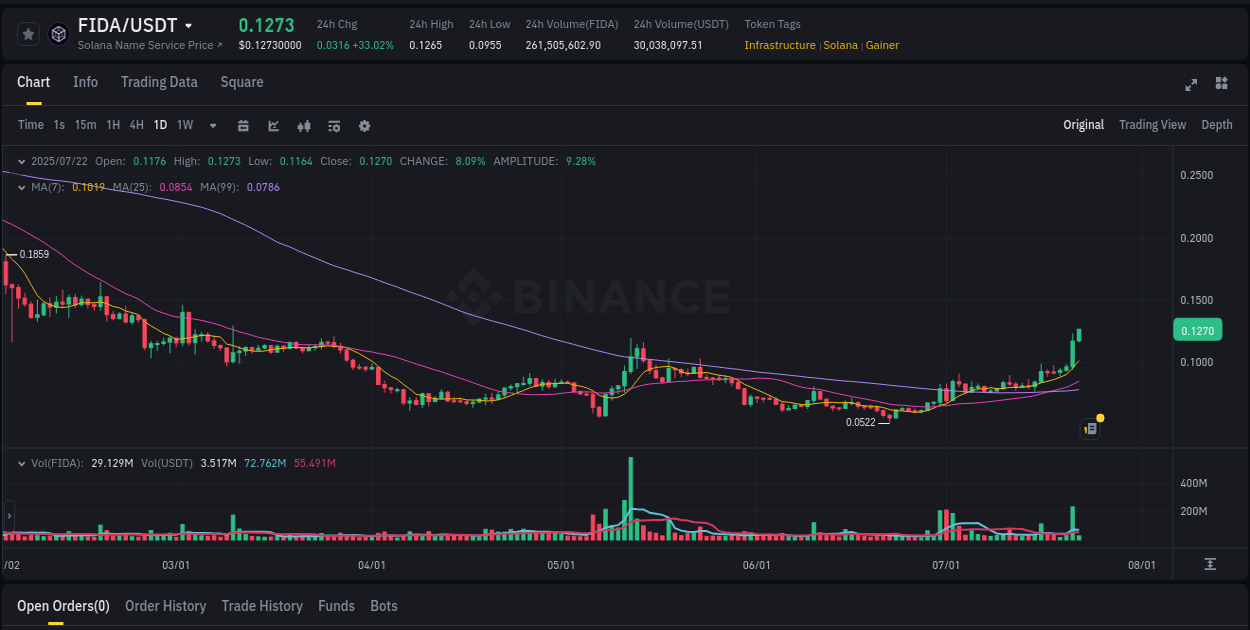The height and width of the screenshot is (630, 1250).
Task: Switch to the Trading Data tab
Action: (x=159, y=82)
